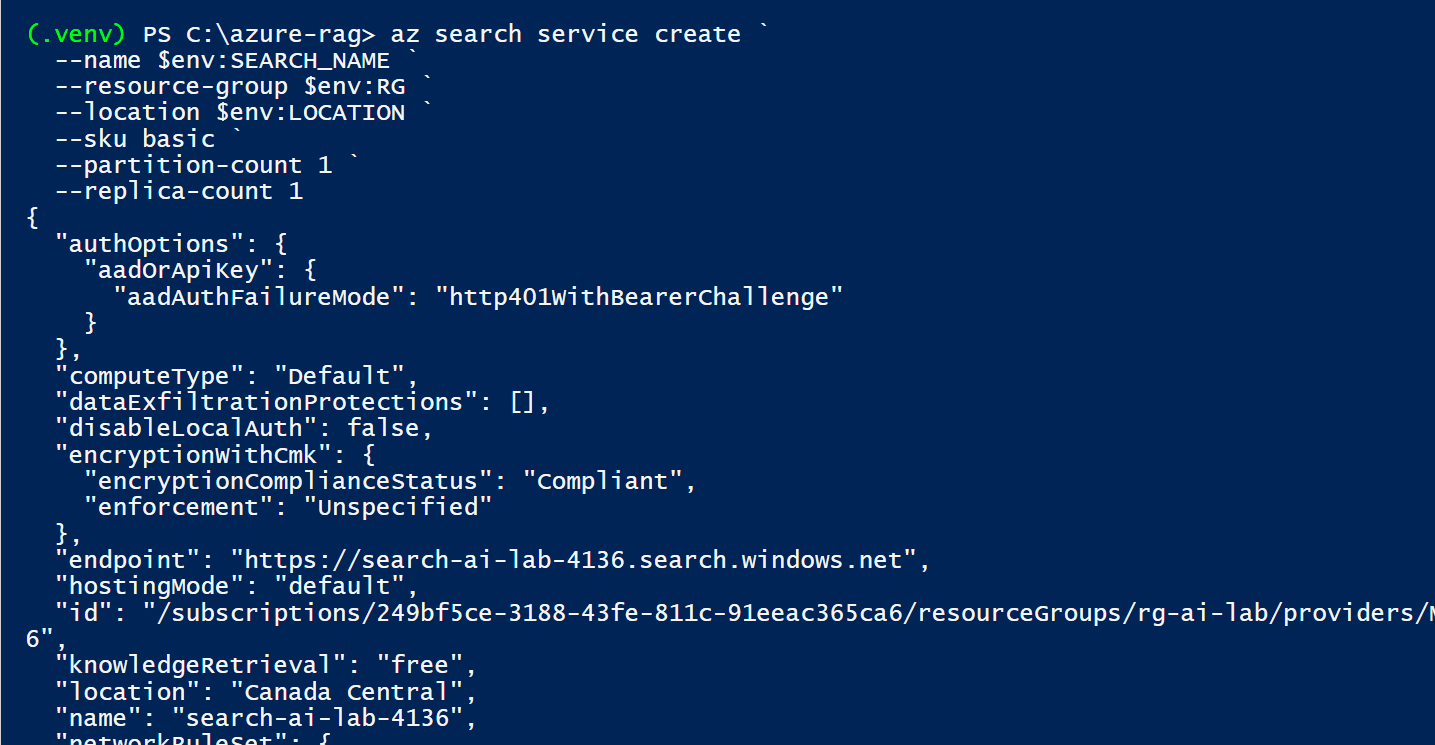Click the az search service create command
The image size is (1435, 745).
point(565,34)
